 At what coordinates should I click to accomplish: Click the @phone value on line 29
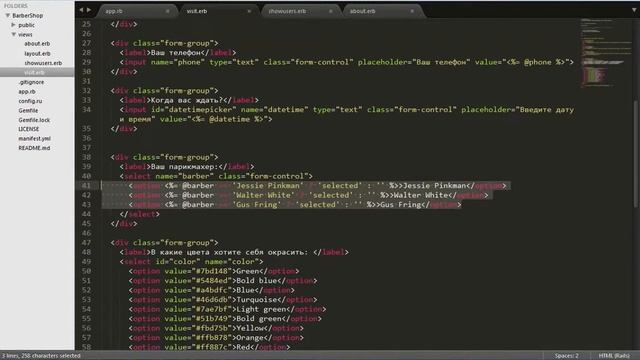tap(538, 62)
